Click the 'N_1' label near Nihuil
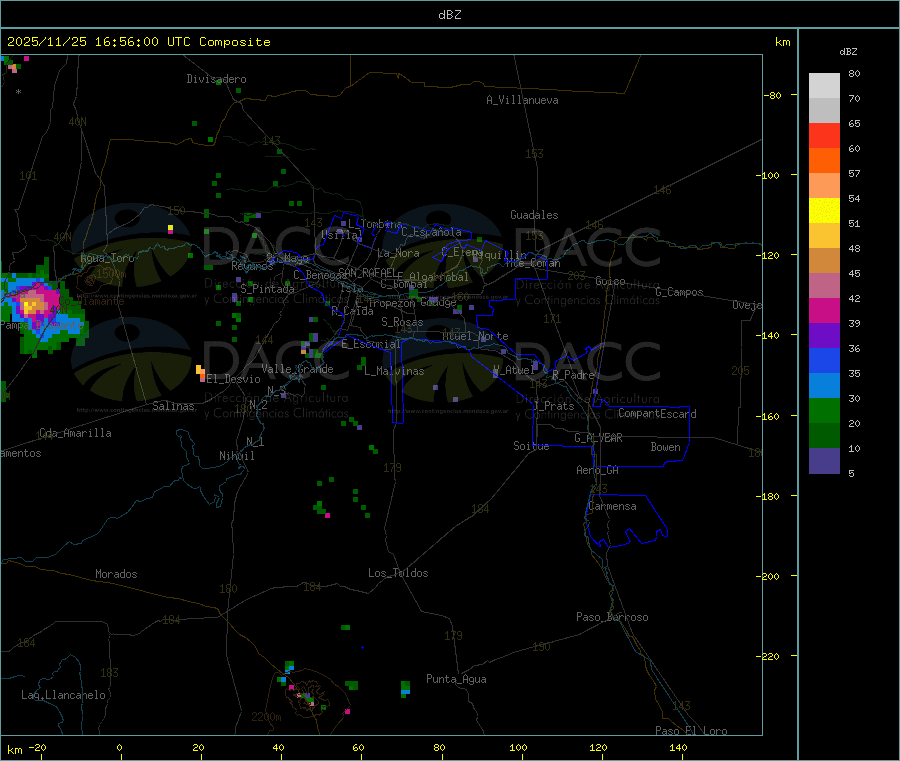This screenshot has height=761, width=900. point(255,442)
